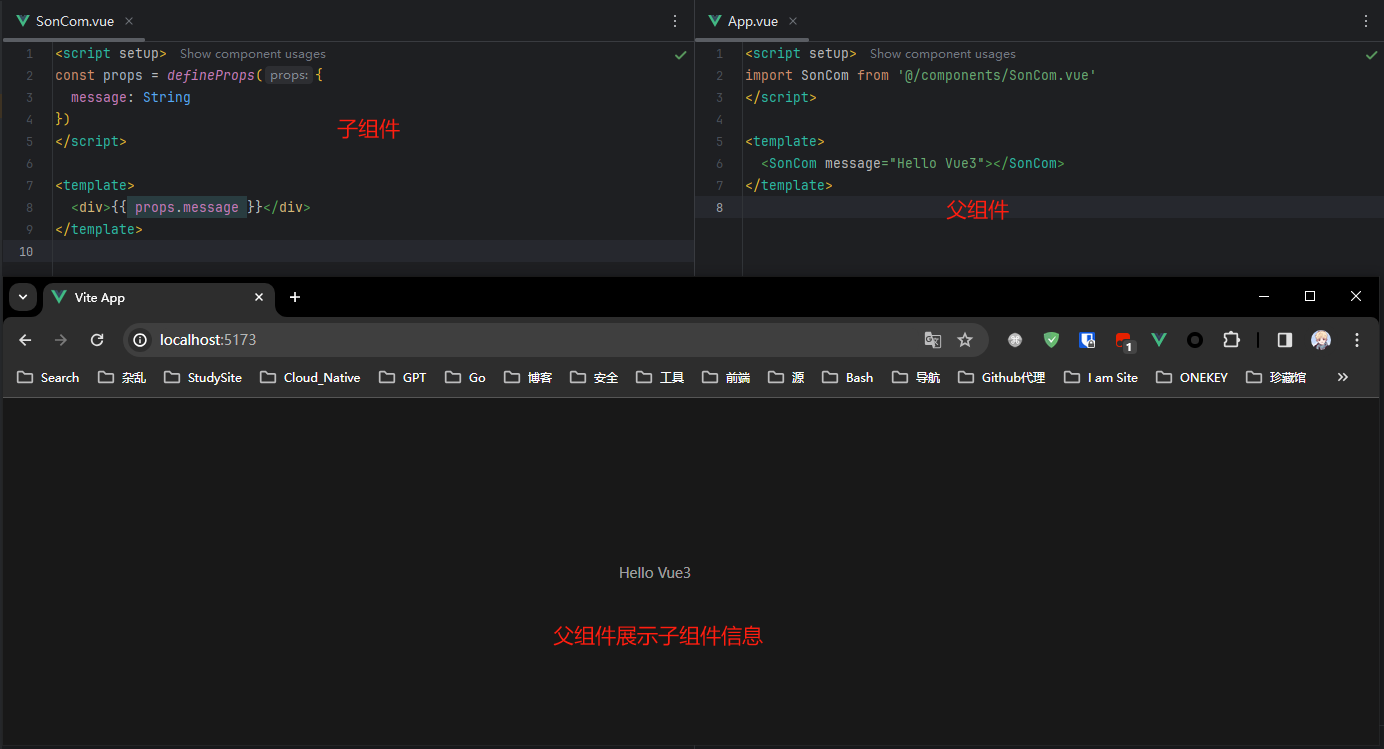The image size is (1384, 749).
Task: Close the SonCom.vue editor tab
Action: (x=129, y=21)
